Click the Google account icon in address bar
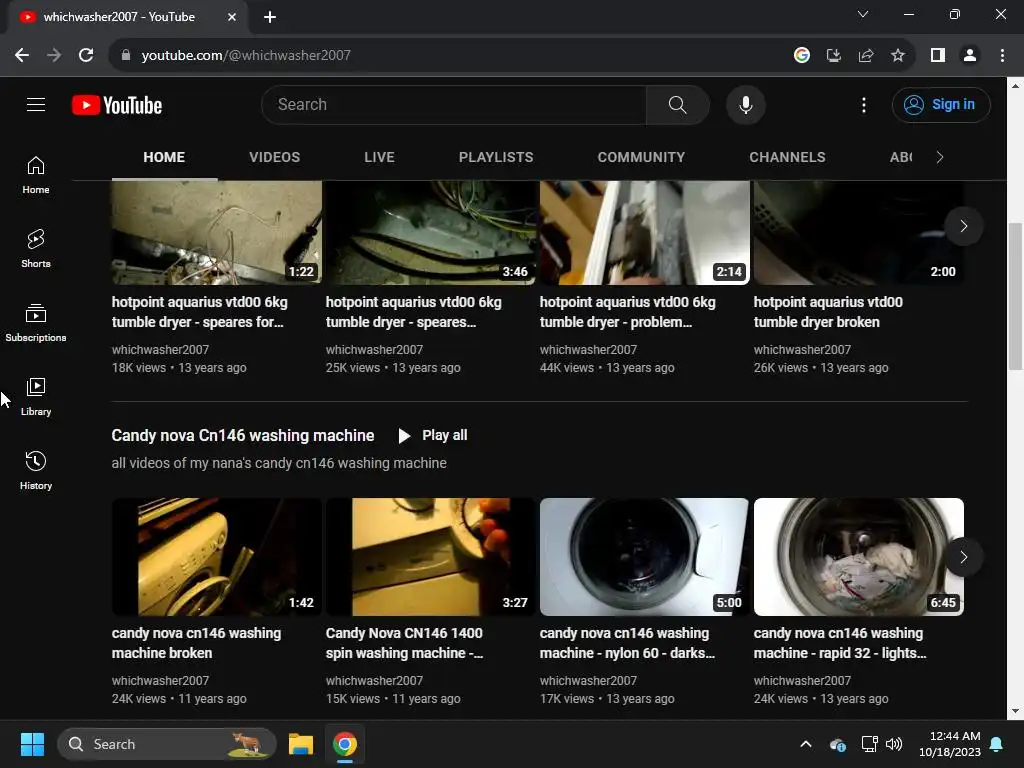This screenshot has width=1024, height=768. pos(801,56)
